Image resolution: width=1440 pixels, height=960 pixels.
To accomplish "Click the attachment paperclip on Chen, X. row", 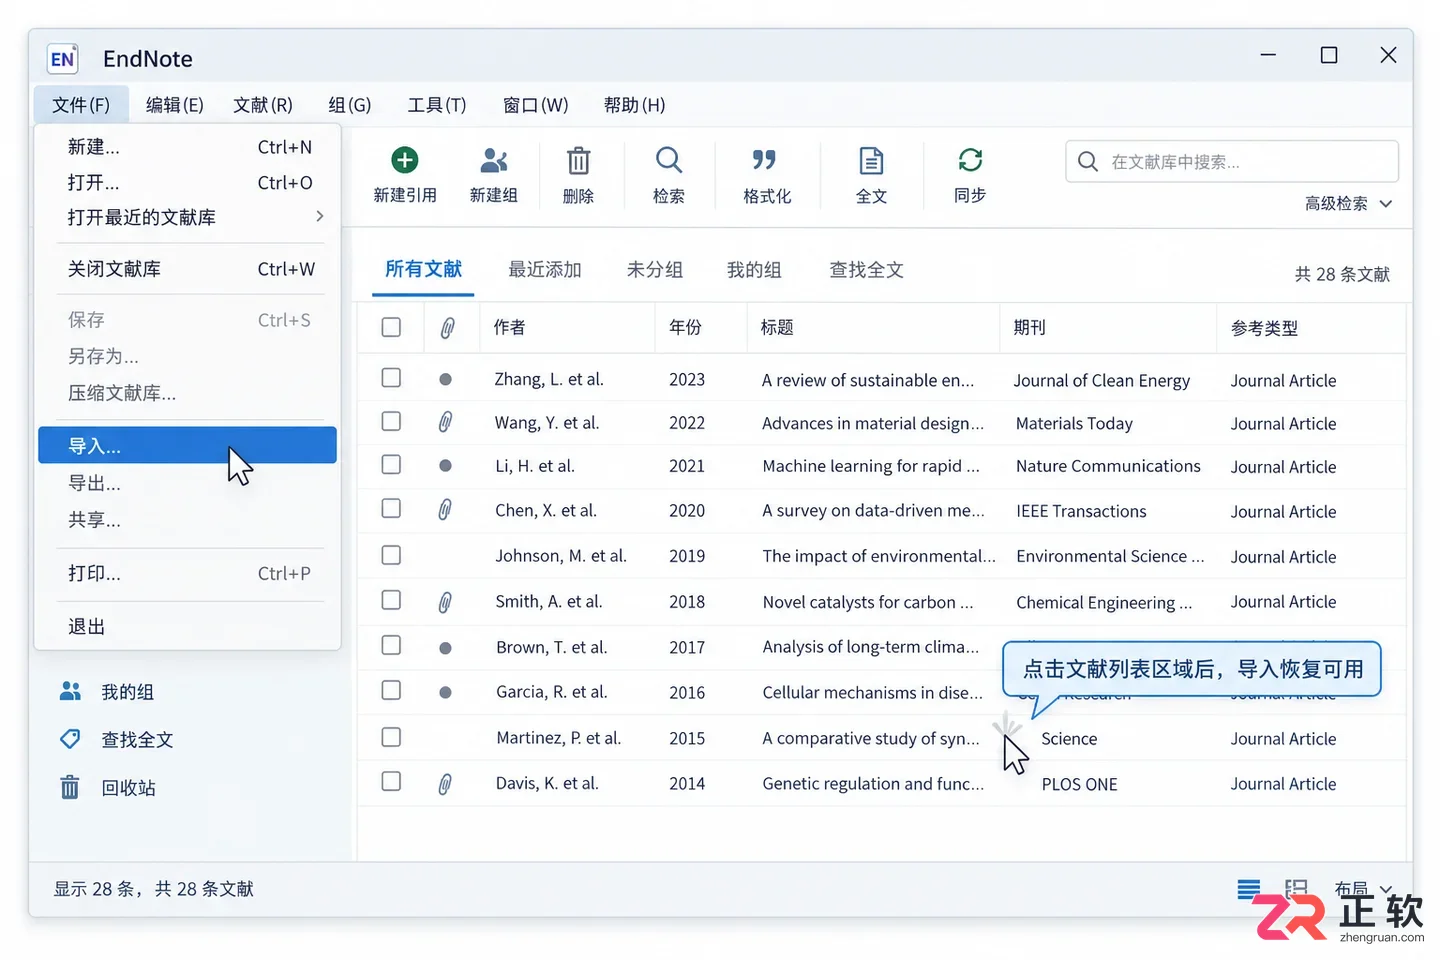I will pyautogui.click(x=445, y=510).
